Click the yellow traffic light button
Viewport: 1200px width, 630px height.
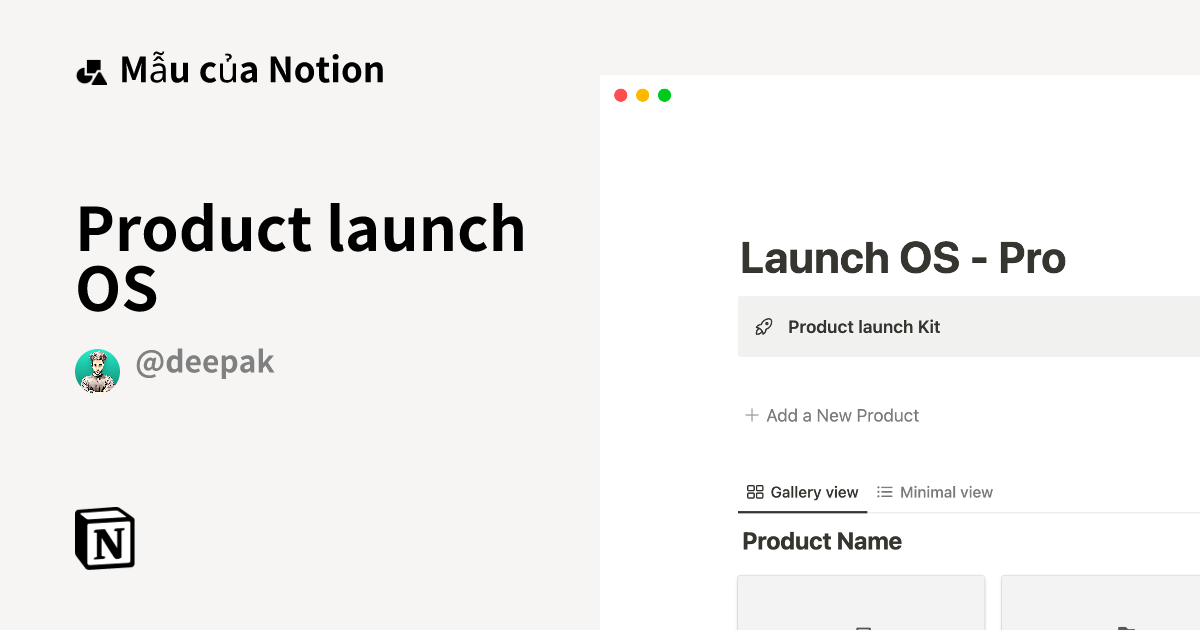[x=642, y=94]
